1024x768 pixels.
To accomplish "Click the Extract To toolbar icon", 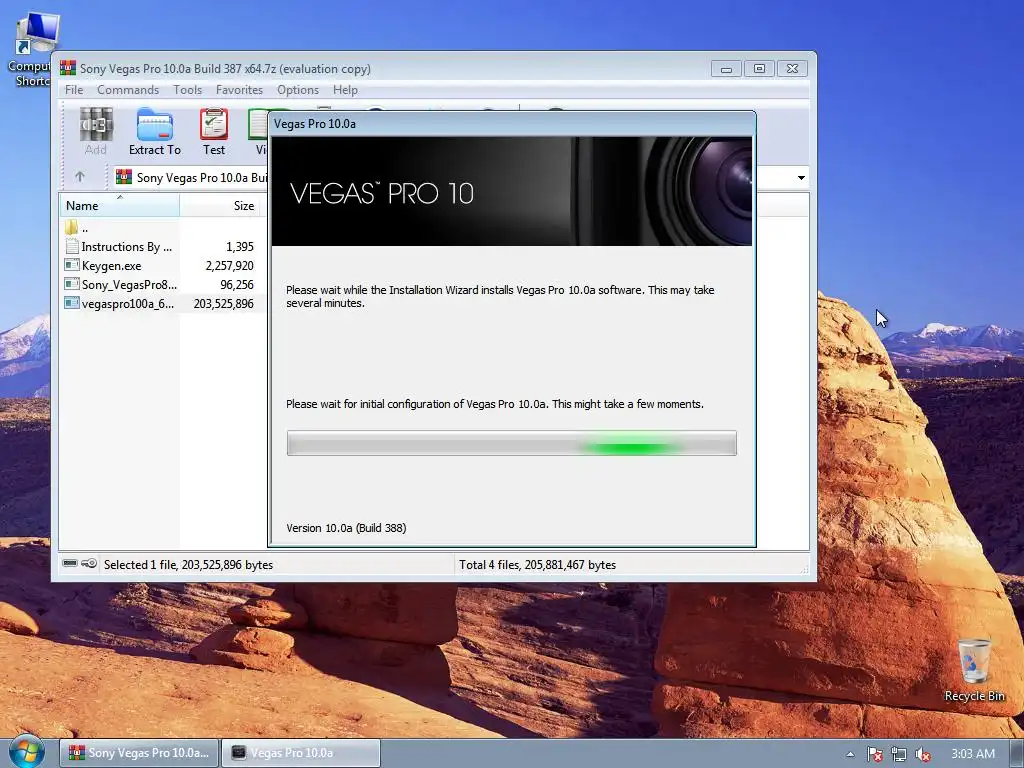I will tap(155, 131).
